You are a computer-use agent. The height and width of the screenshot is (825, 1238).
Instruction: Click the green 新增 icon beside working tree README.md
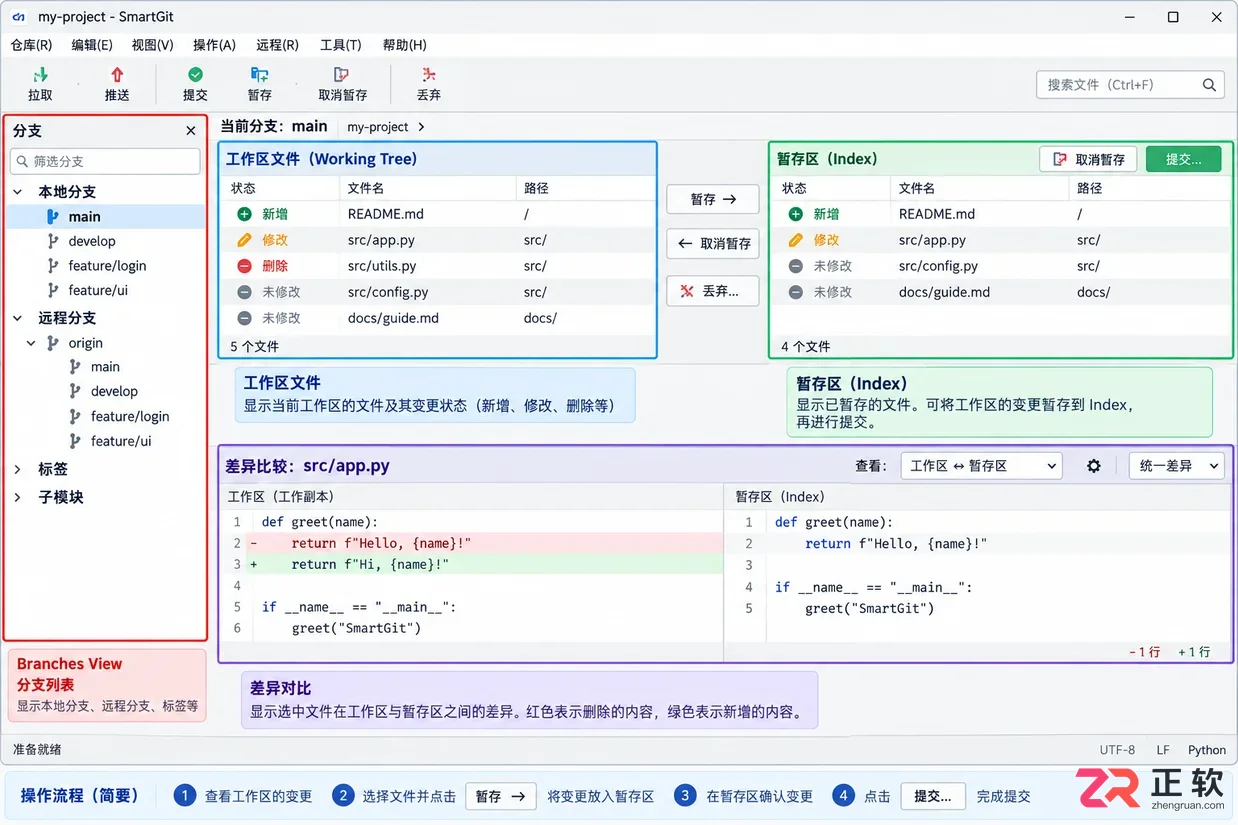(x=244, y=214)
